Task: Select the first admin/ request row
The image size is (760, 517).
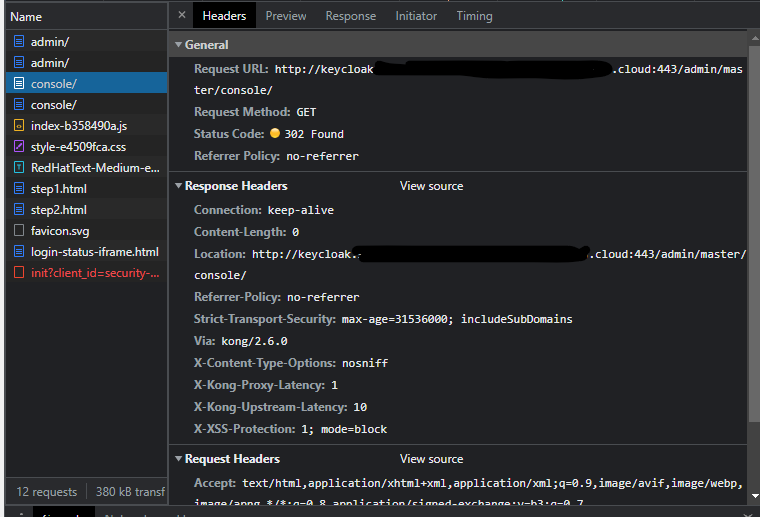Action: click(x=87, y=42)
